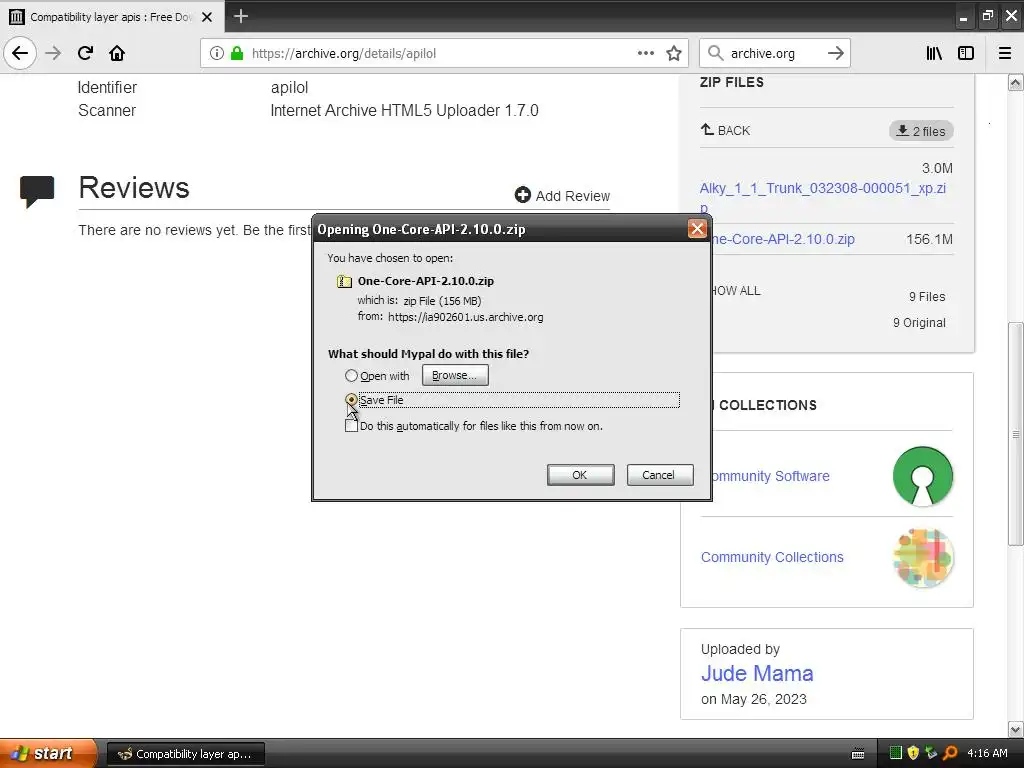Reload the page with the refresh icon
This screenshot has height=768, width=1024.
click(85, 53)
